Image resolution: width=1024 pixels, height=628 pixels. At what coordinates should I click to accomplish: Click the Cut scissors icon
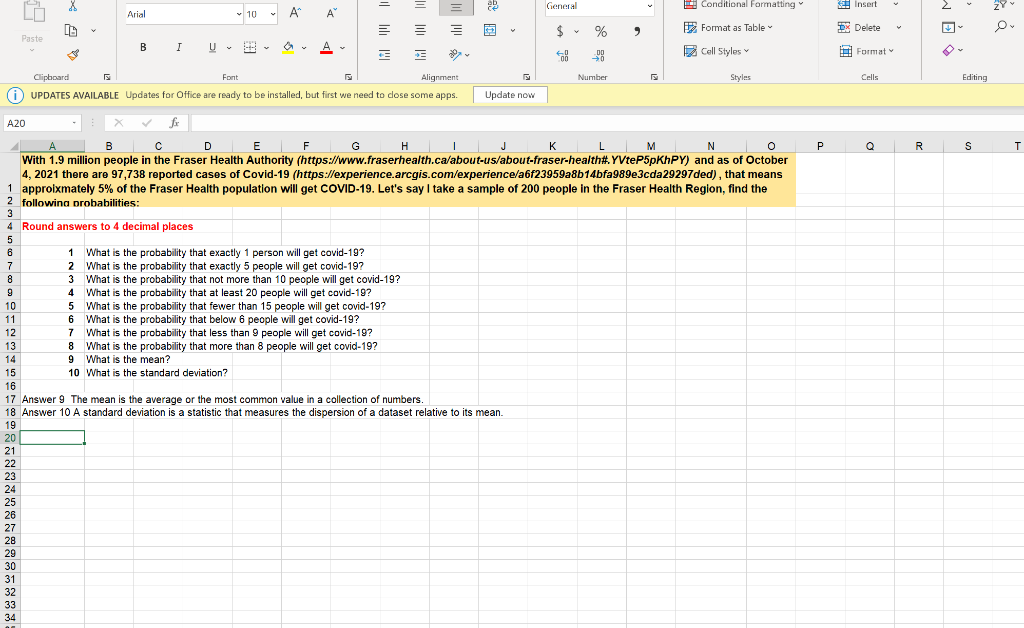(73, 5)
